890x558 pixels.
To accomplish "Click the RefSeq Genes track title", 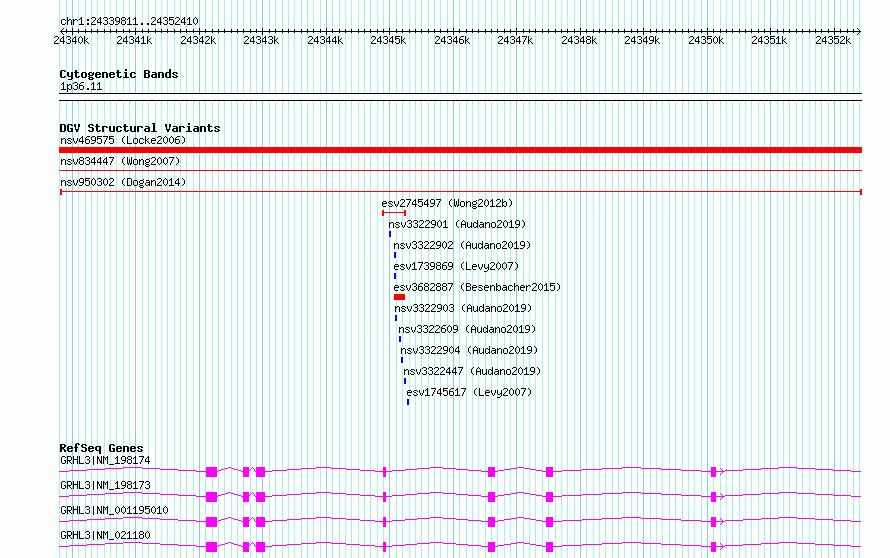I will click(101, 448).
